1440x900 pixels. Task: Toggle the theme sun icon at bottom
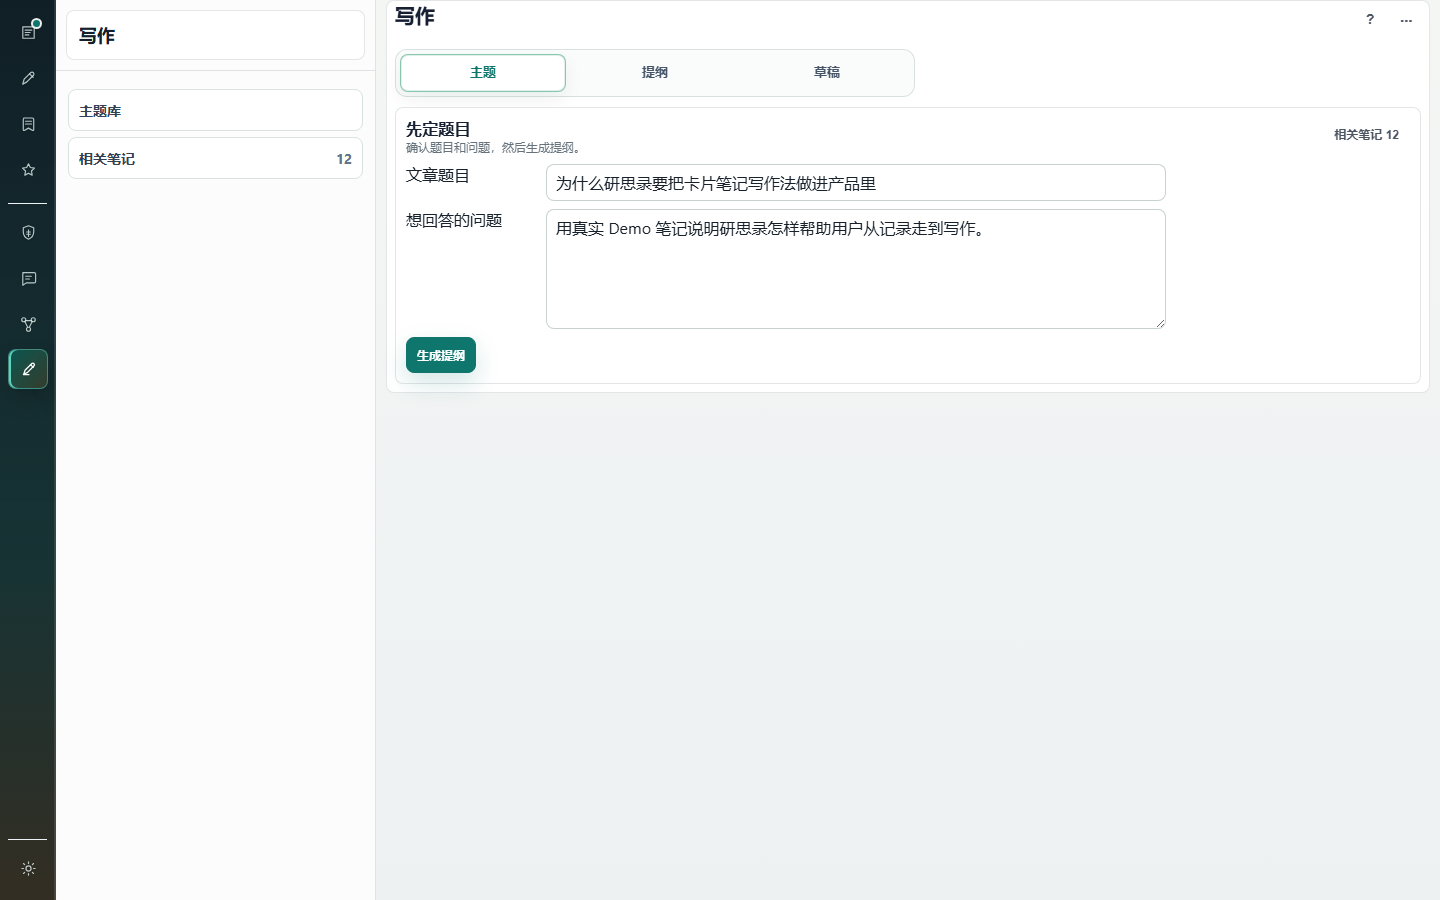pyautogui.click(x=28, y=869)
